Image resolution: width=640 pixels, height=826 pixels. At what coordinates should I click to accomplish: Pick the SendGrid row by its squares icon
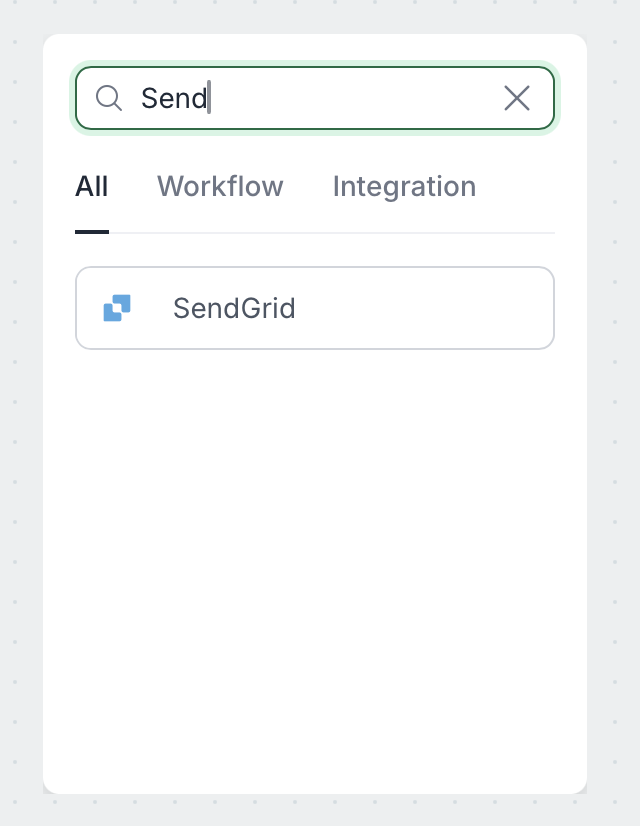117,308
